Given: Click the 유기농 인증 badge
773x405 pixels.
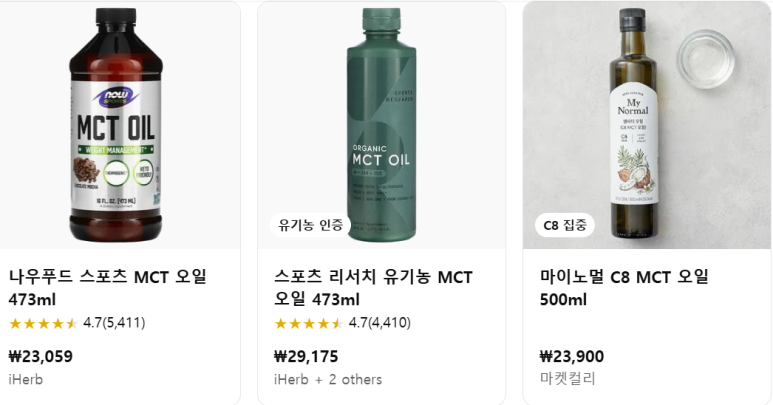Looking at the screenshot, I should 310,226.
